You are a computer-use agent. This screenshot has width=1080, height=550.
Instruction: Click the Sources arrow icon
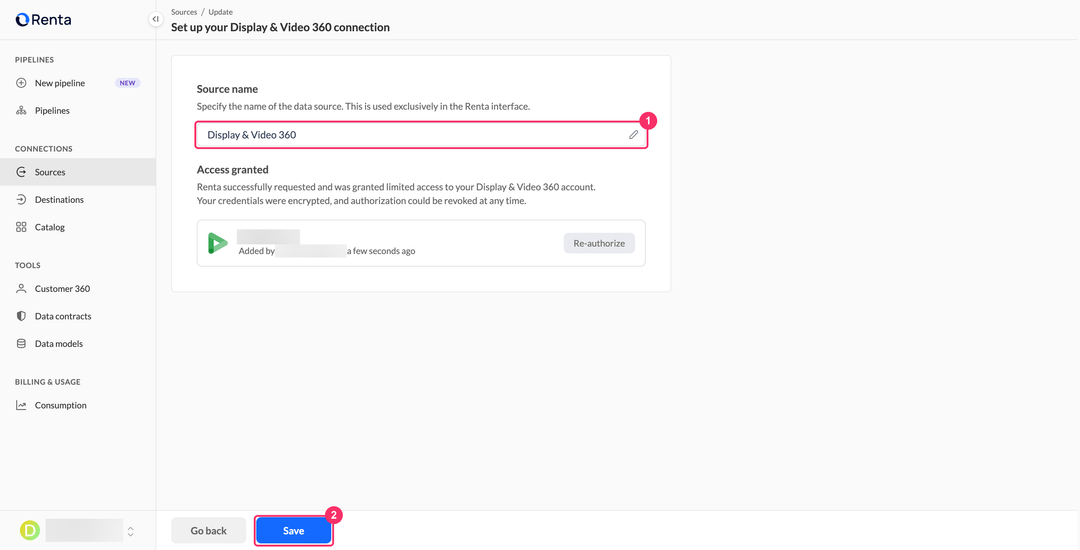pyautogui.click(x=21, y=172)
